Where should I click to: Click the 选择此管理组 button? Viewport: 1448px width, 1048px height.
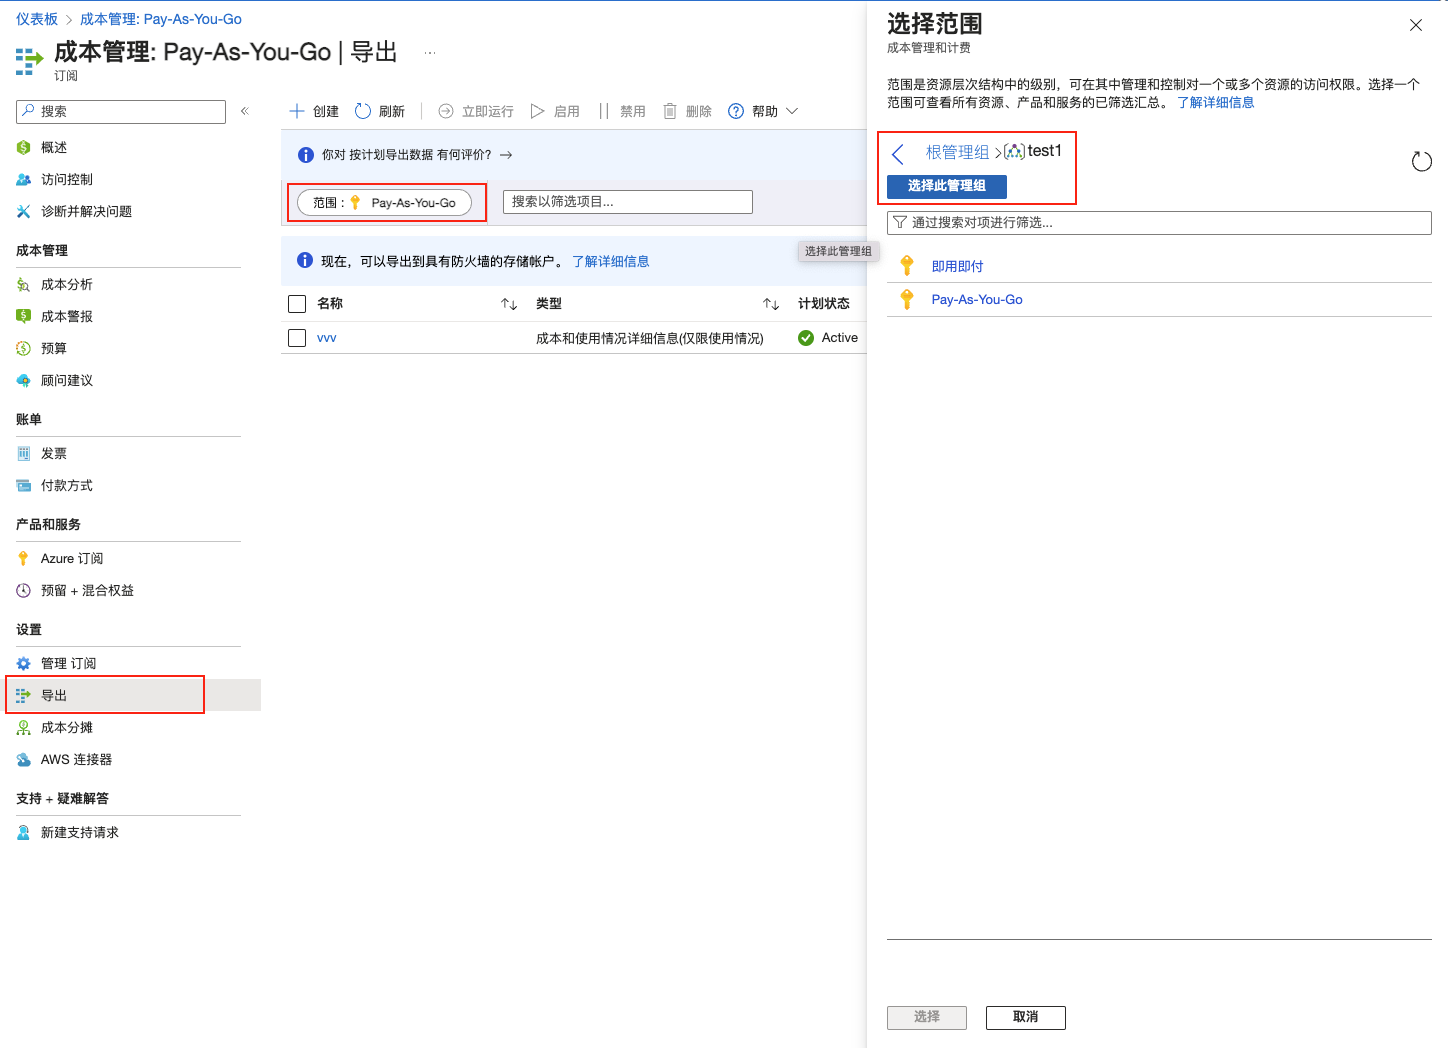[946, 186]
